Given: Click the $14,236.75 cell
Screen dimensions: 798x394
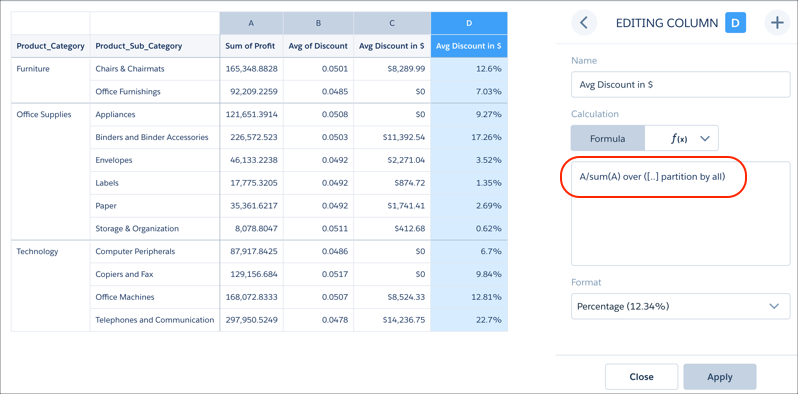Looking at the screenshot, I should [392, 320].
